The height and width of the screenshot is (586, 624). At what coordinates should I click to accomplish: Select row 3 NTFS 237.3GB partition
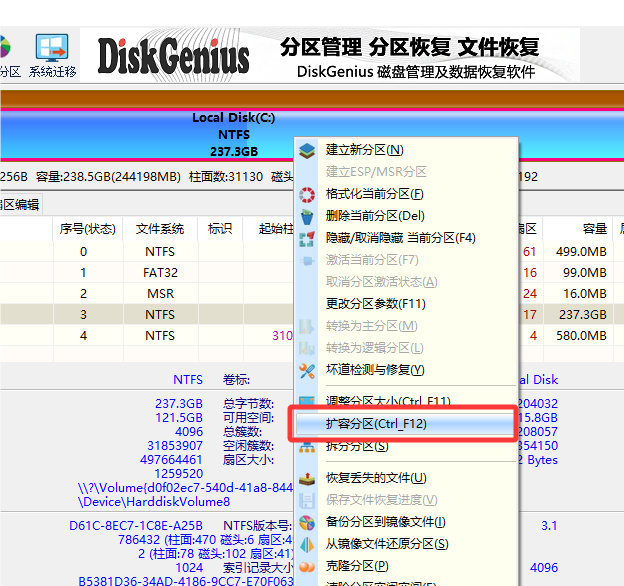(x=147, y=315)
